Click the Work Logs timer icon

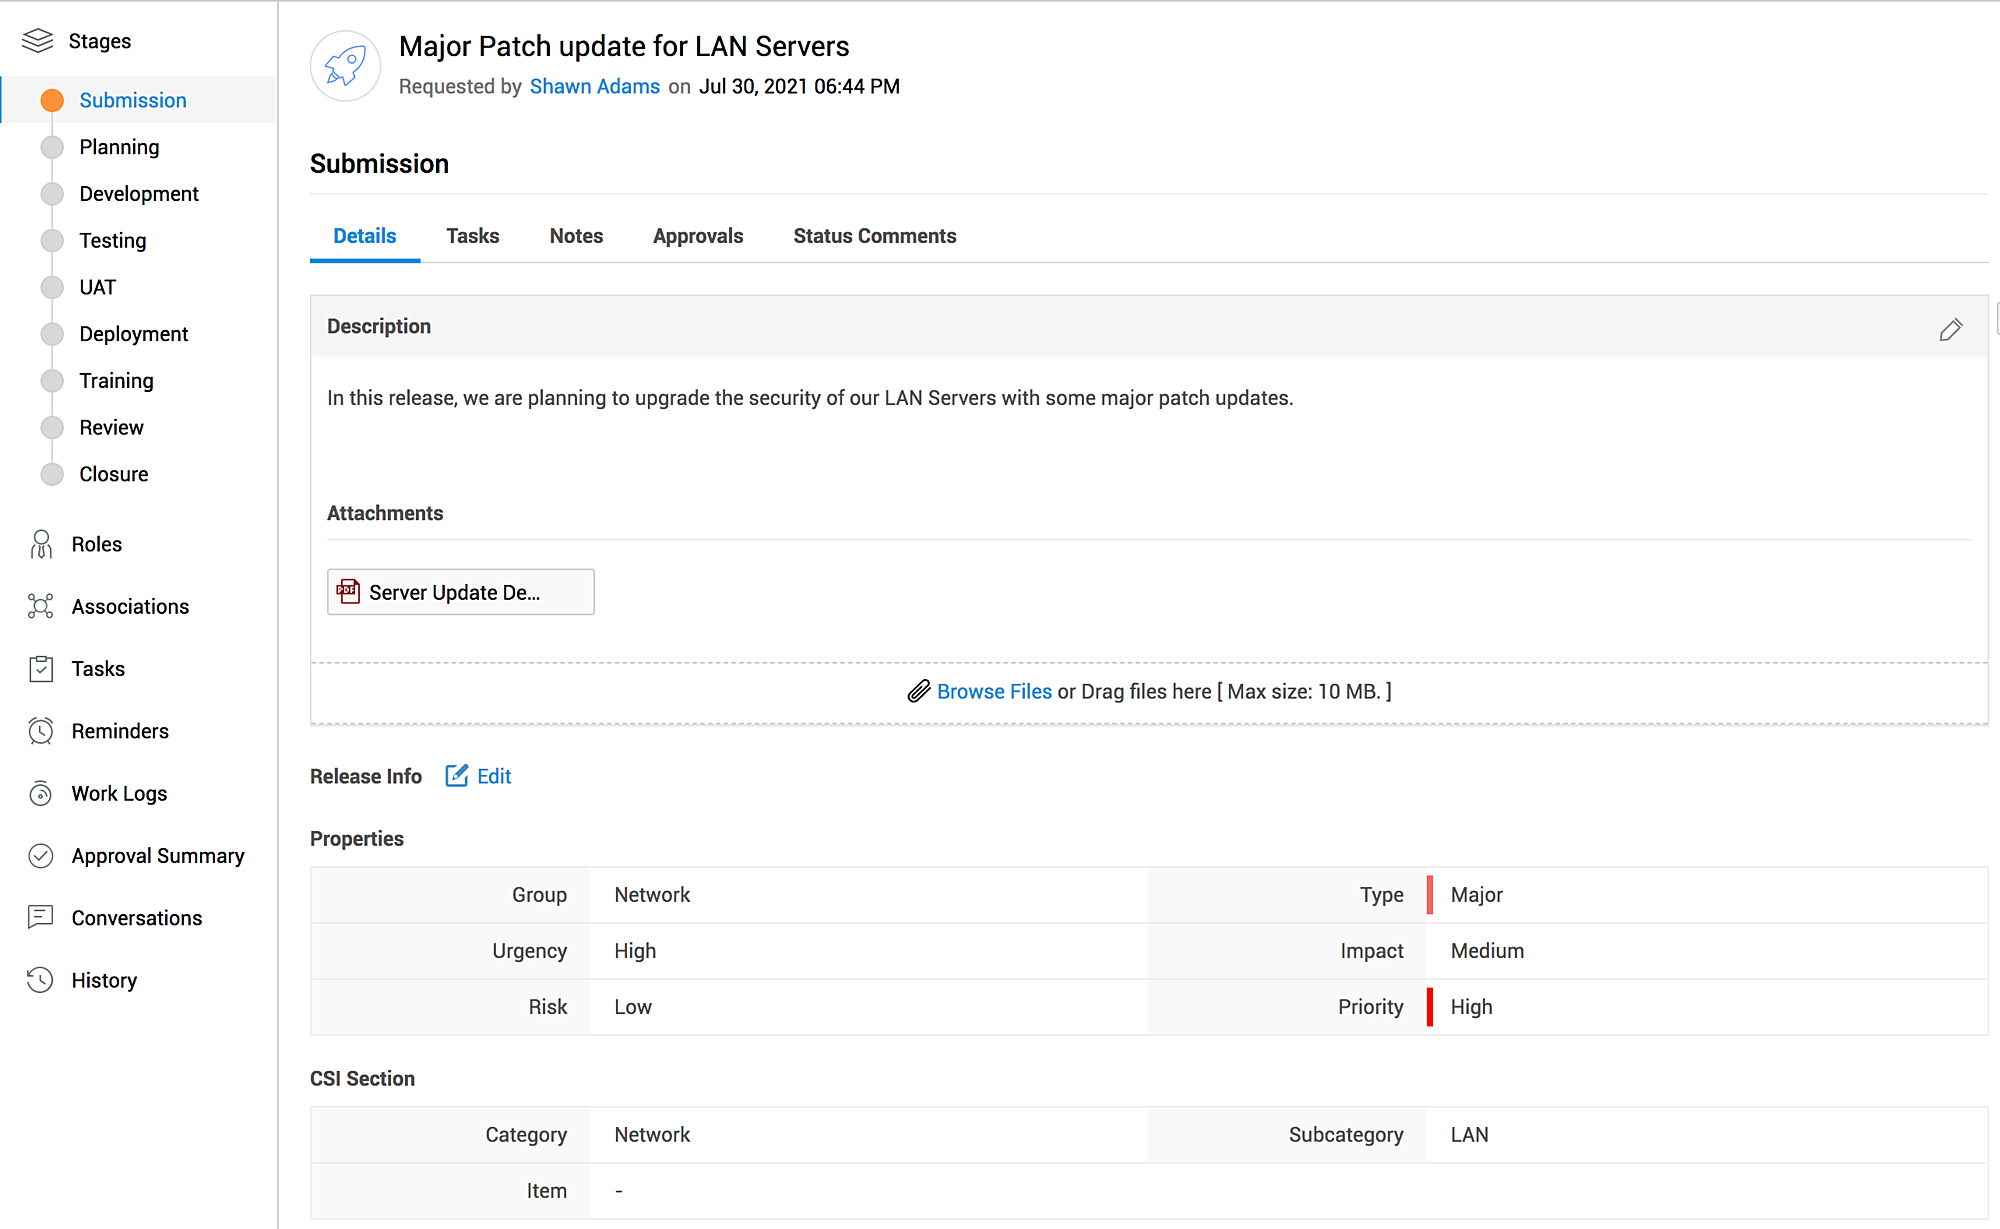click(41, 793)
